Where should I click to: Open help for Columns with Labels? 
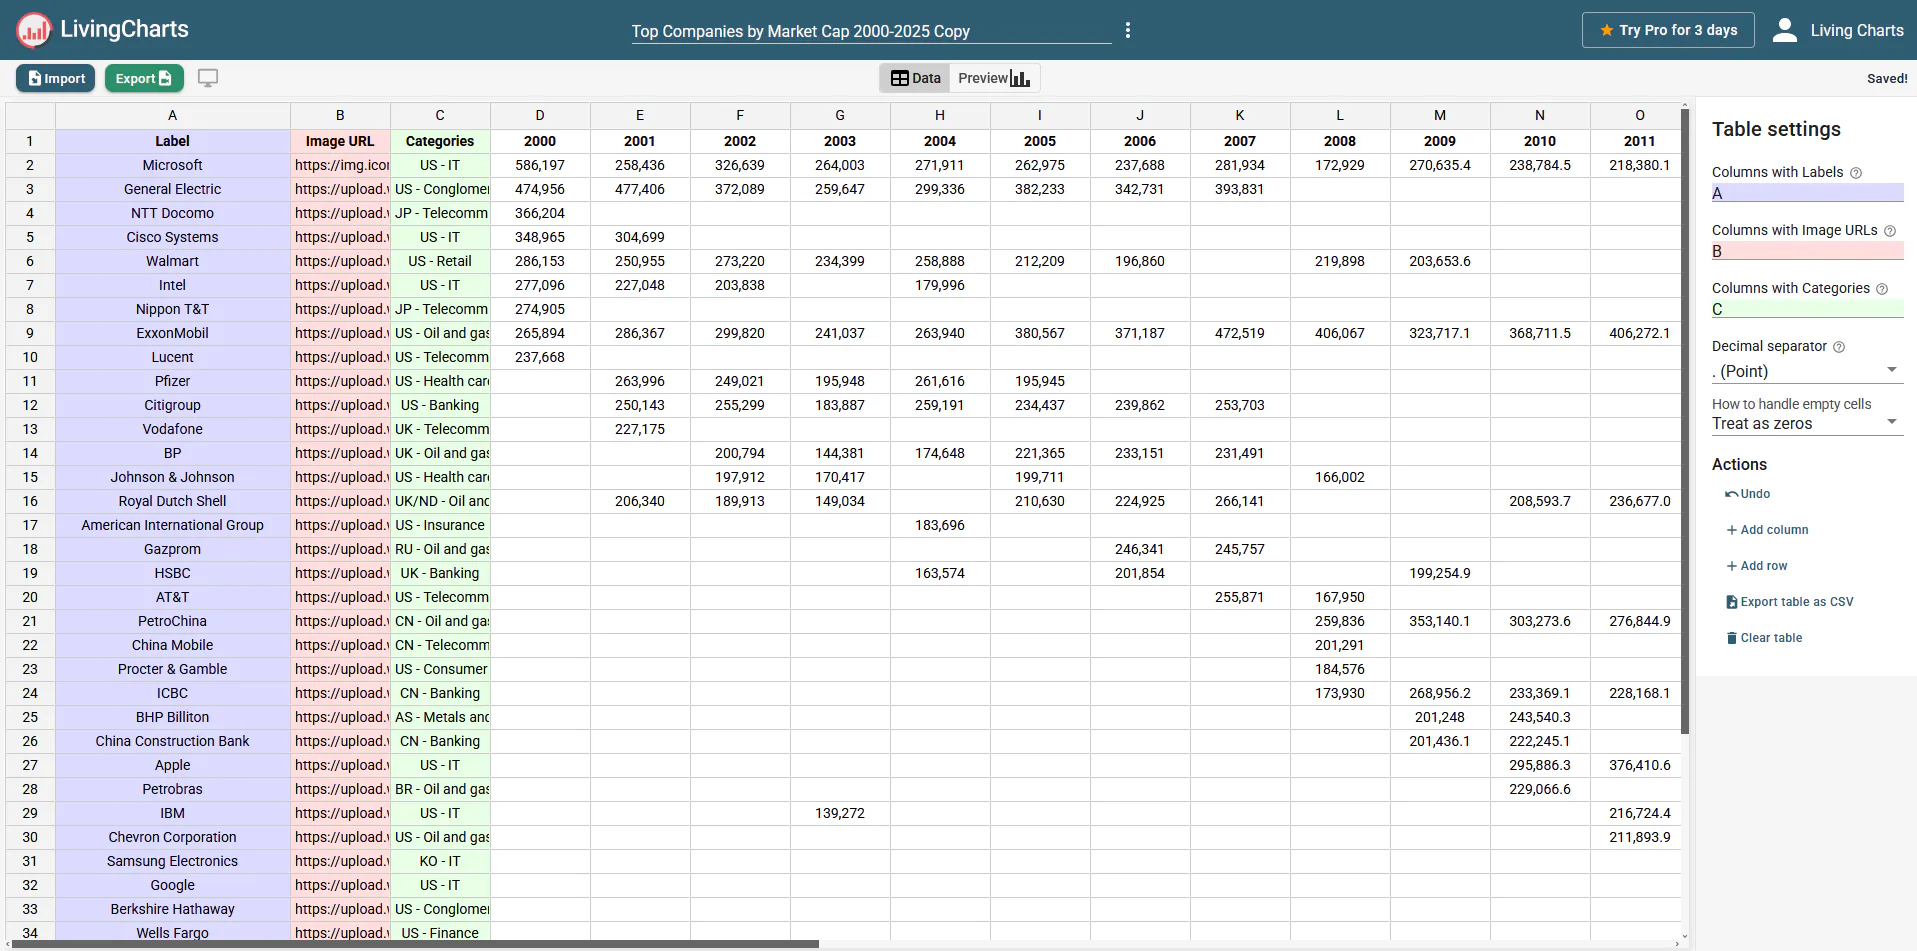[x=1856, y=173]
